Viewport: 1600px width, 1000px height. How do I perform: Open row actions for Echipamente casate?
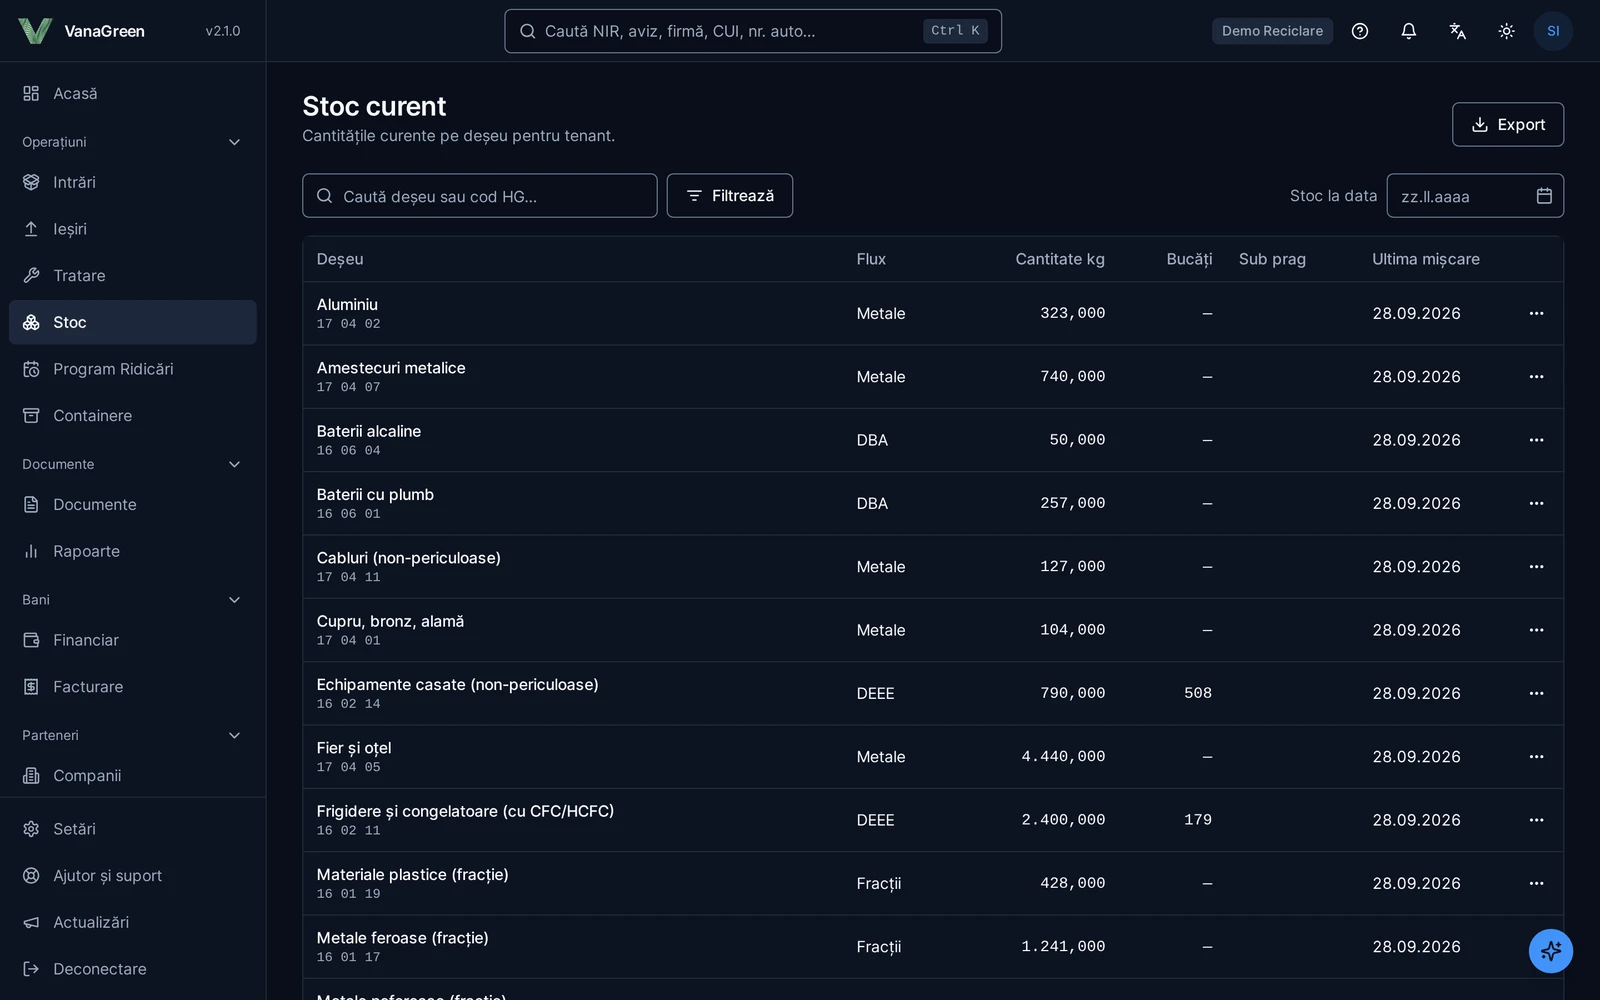coord(1536,694)
